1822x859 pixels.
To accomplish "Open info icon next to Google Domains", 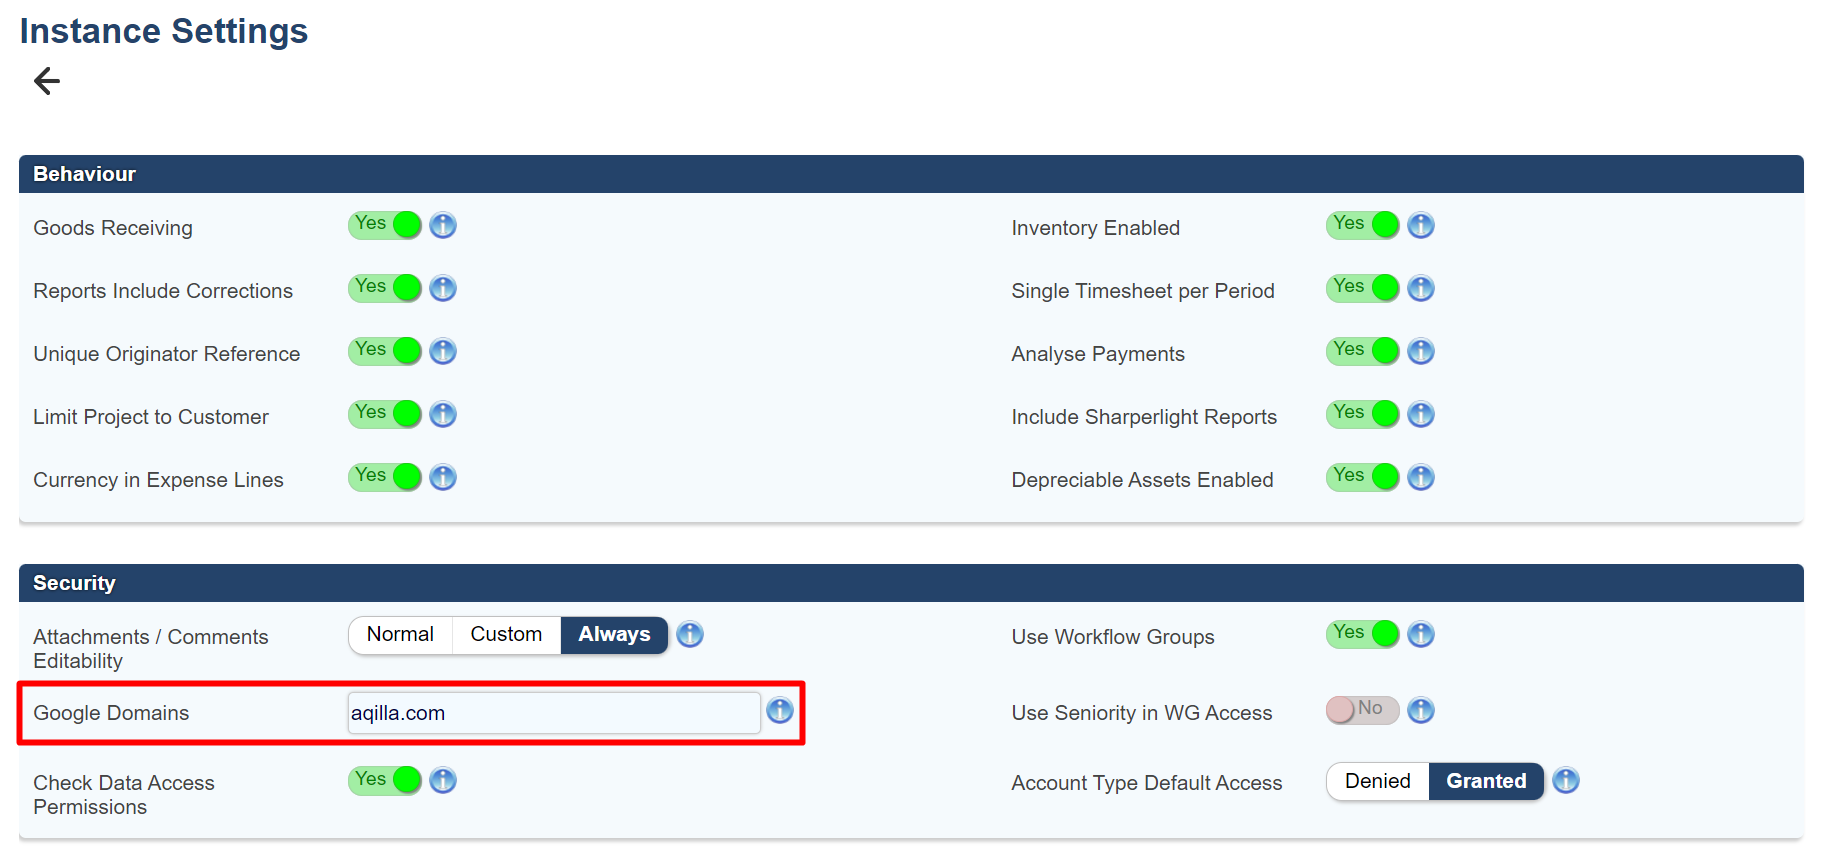I will tap(779, 711).
